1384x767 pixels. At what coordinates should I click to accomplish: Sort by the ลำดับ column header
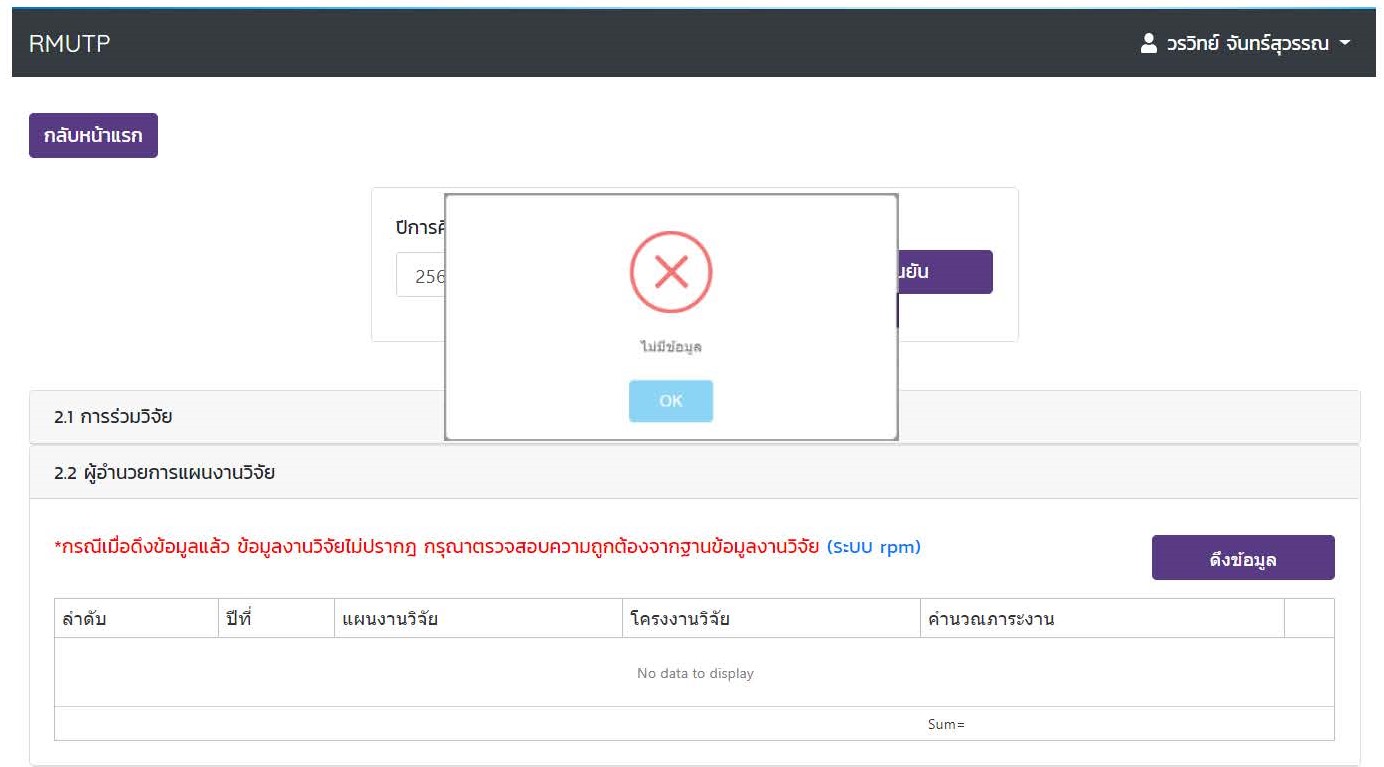(84, 619)
